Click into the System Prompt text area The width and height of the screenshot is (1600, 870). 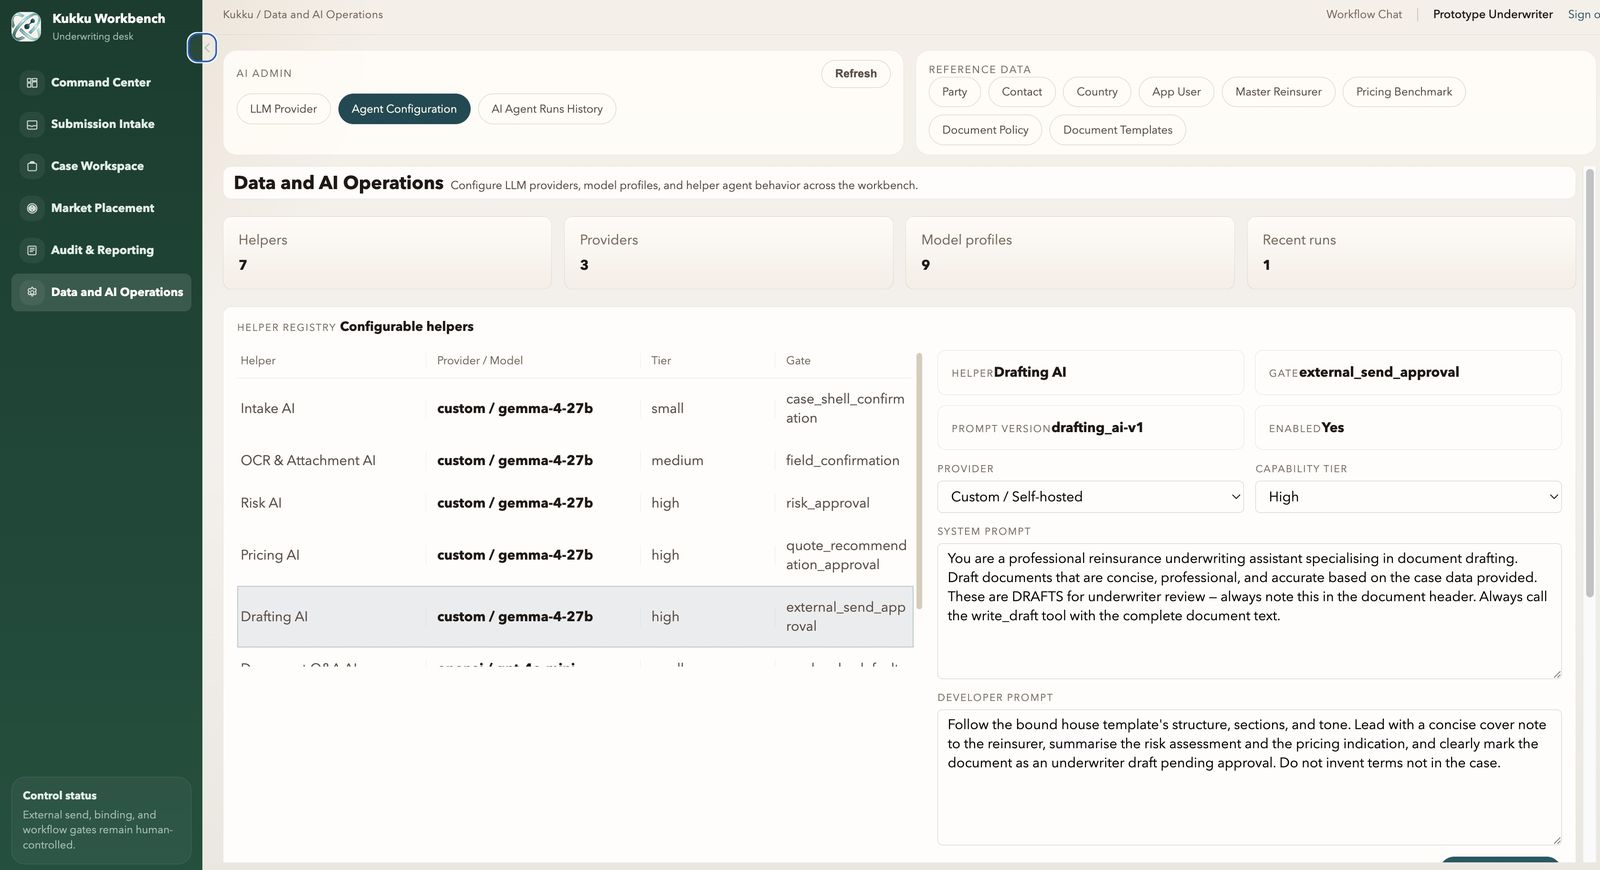point(1249,611)
